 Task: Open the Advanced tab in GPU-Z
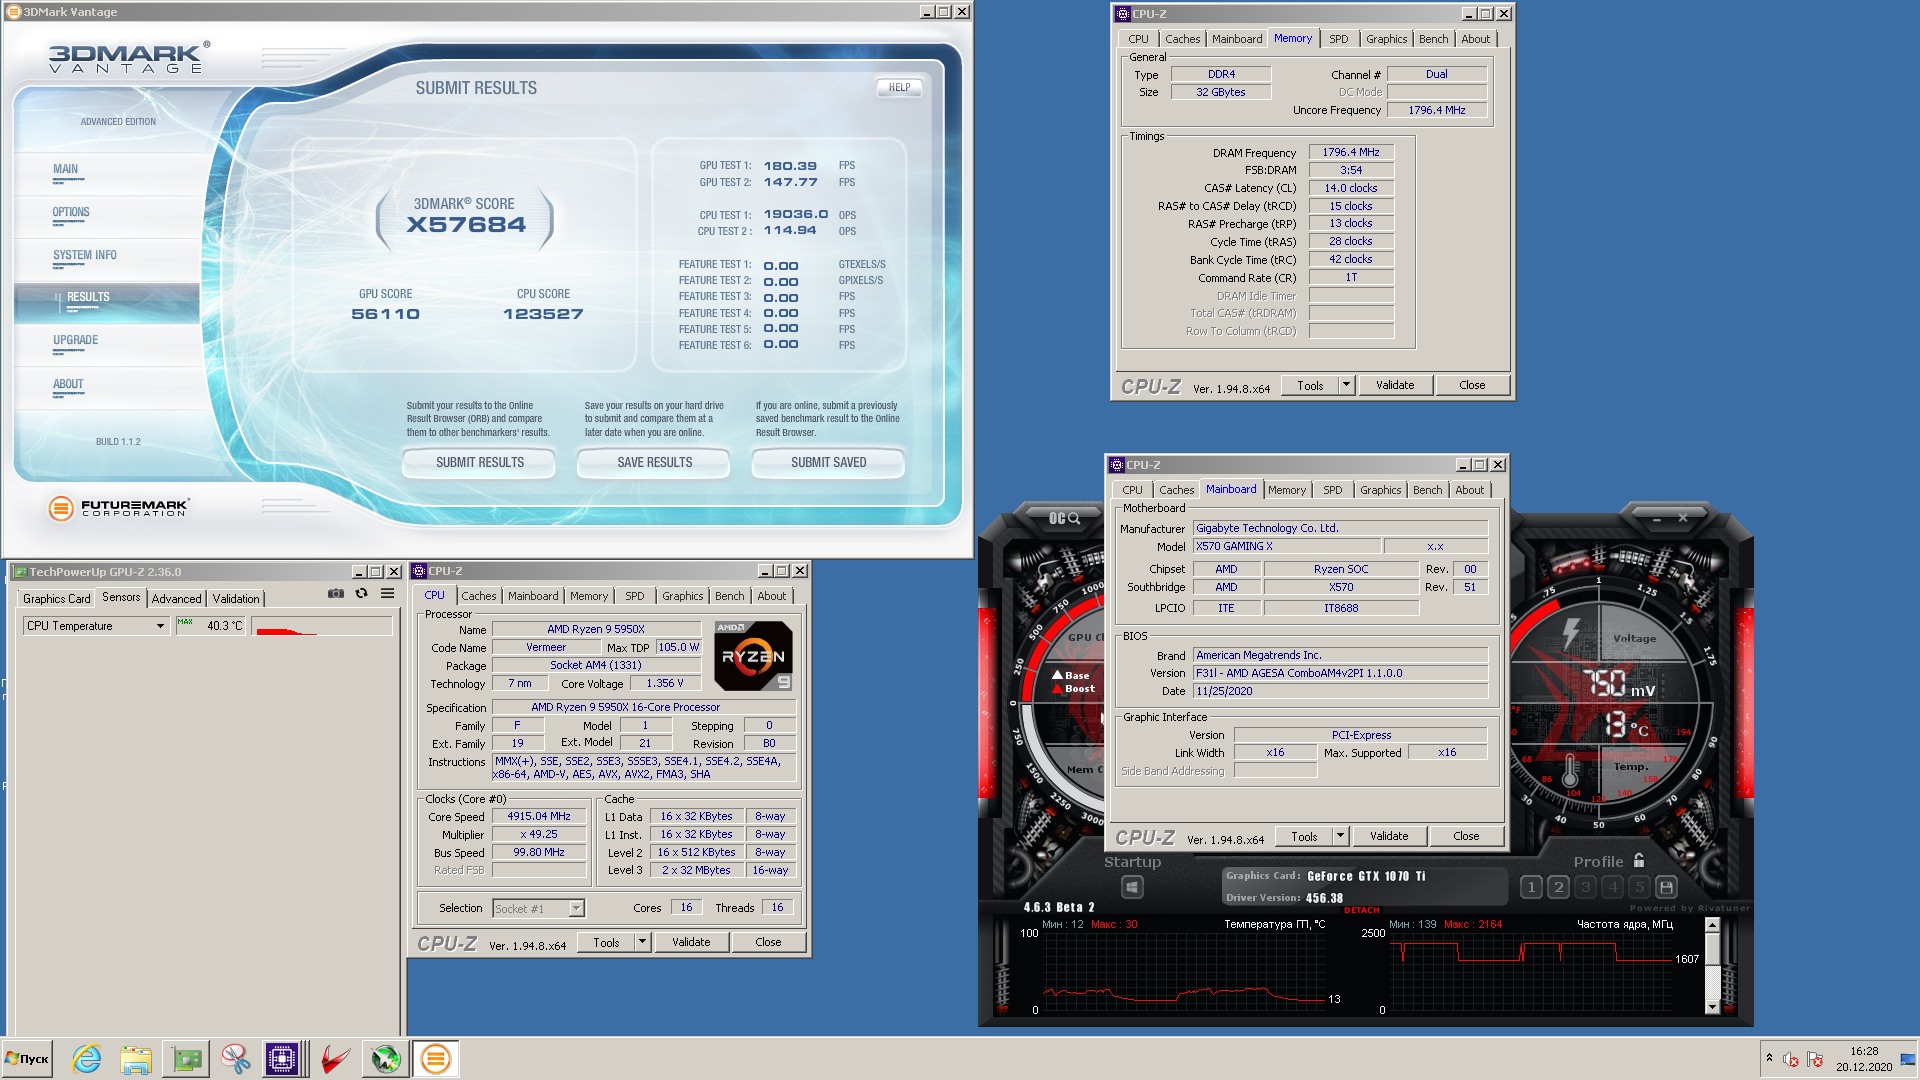(x=176, y=598)
